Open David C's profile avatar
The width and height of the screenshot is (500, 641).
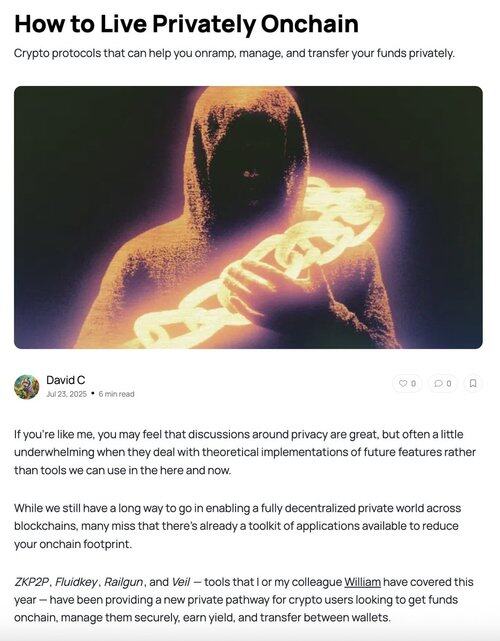click(x=27, y=387)
